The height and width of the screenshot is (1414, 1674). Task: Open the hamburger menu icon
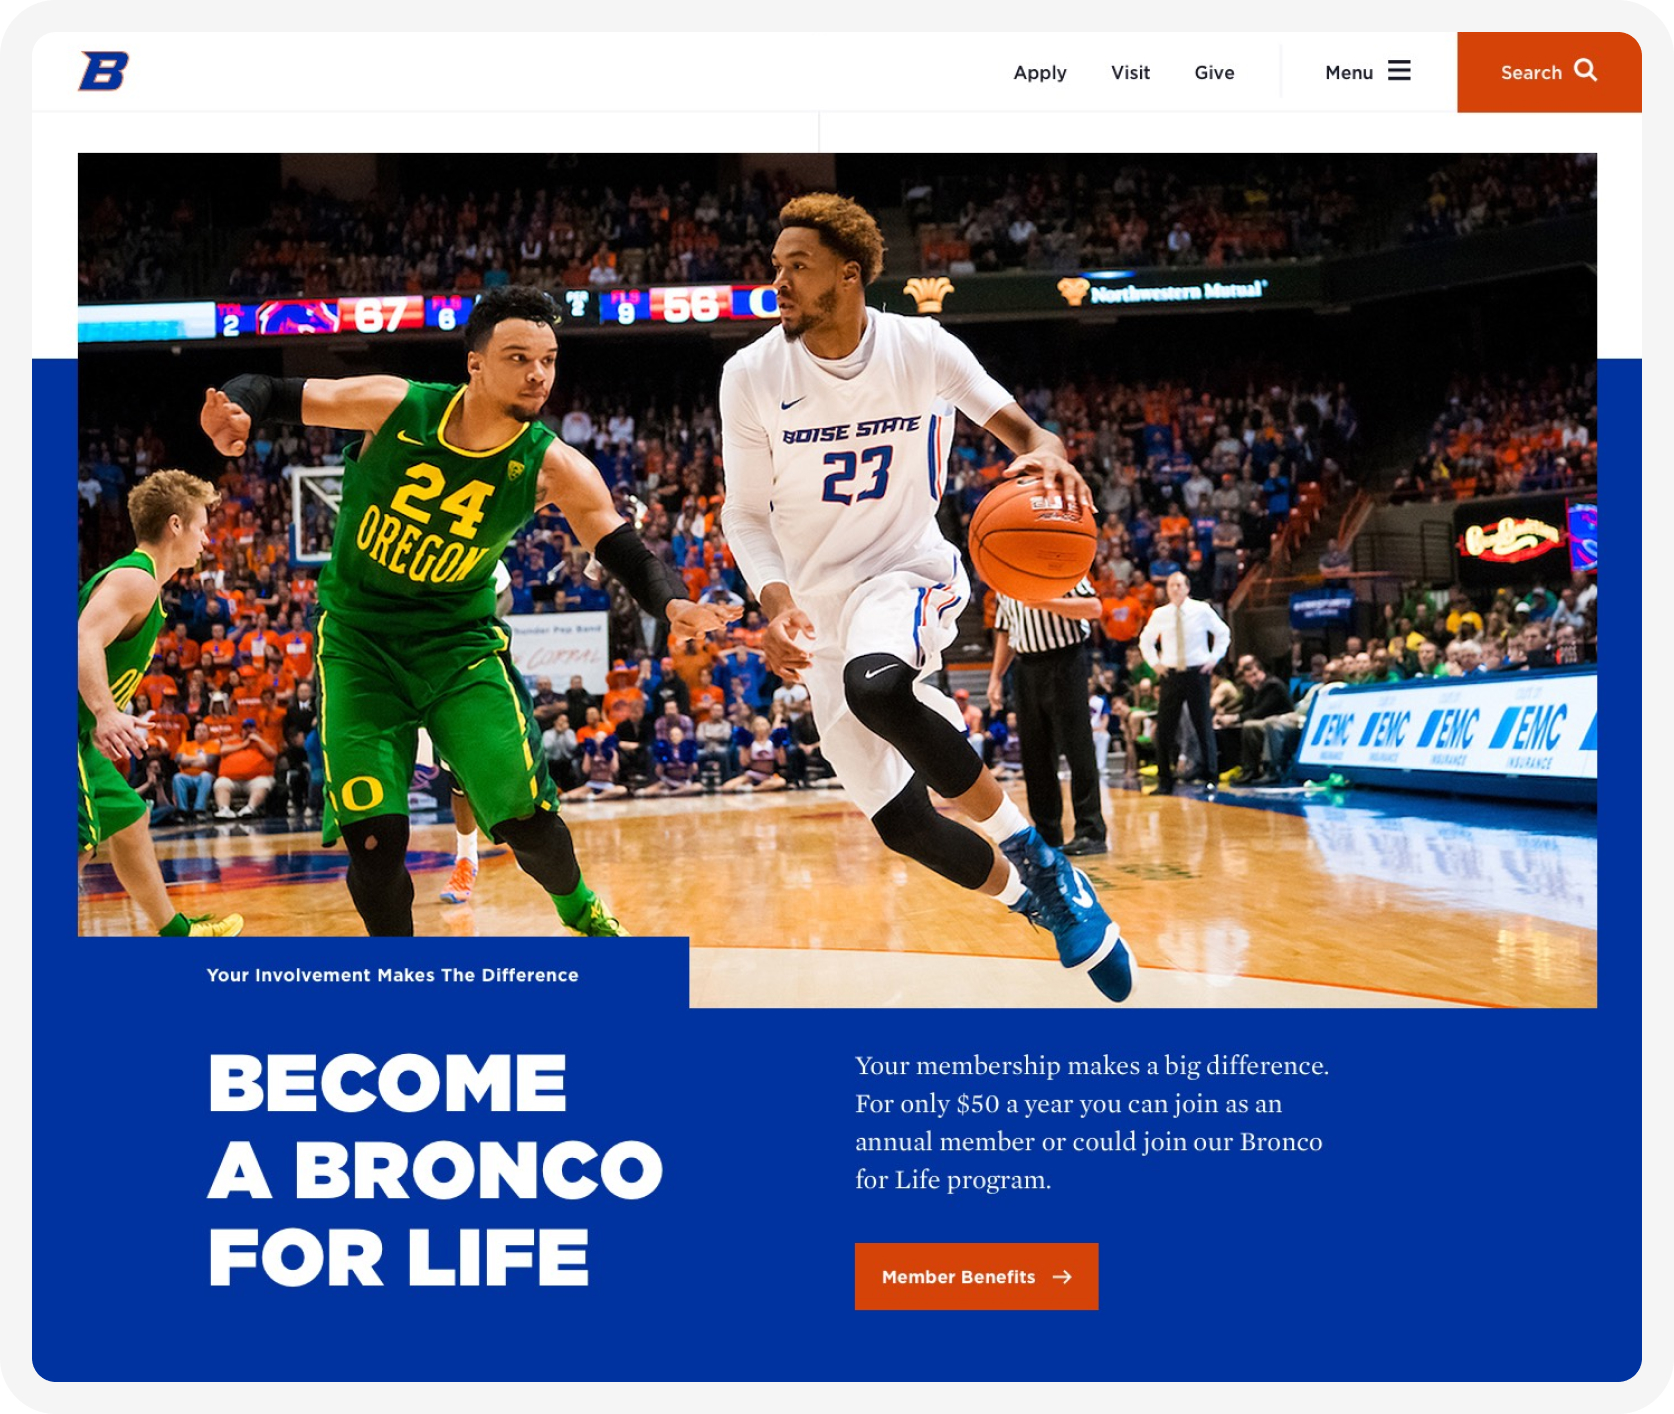tap(1399, 71)
